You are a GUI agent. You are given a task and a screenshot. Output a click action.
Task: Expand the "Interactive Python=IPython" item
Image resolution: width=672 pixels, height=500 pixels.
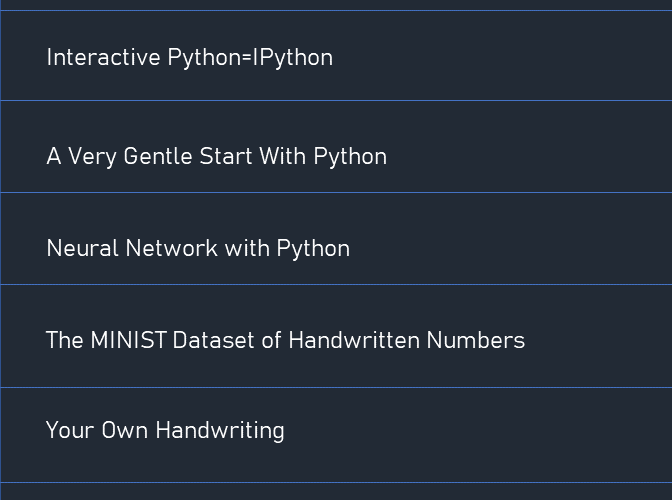189,57
